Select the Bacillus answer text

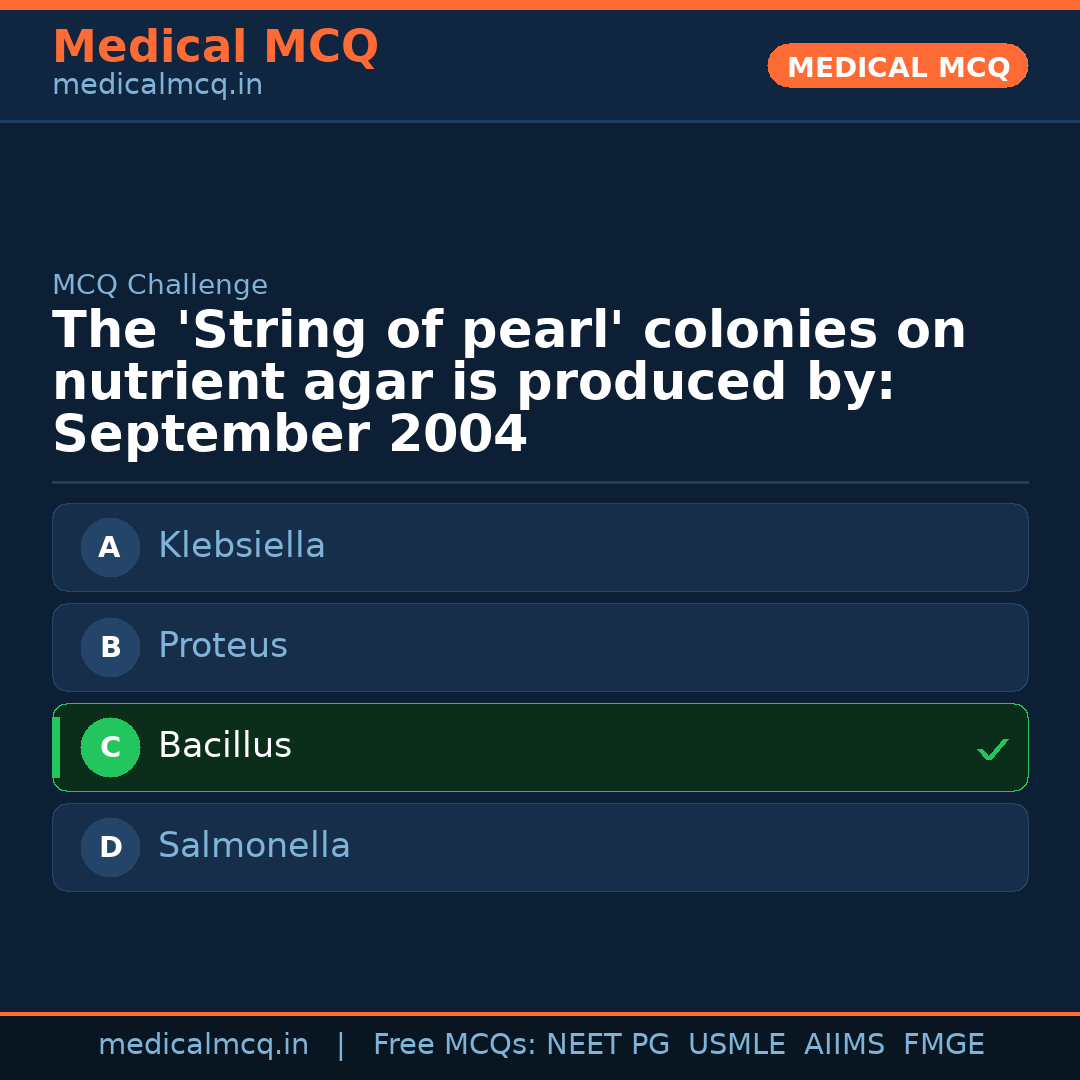pyautogui.click(x=225, y=746)
